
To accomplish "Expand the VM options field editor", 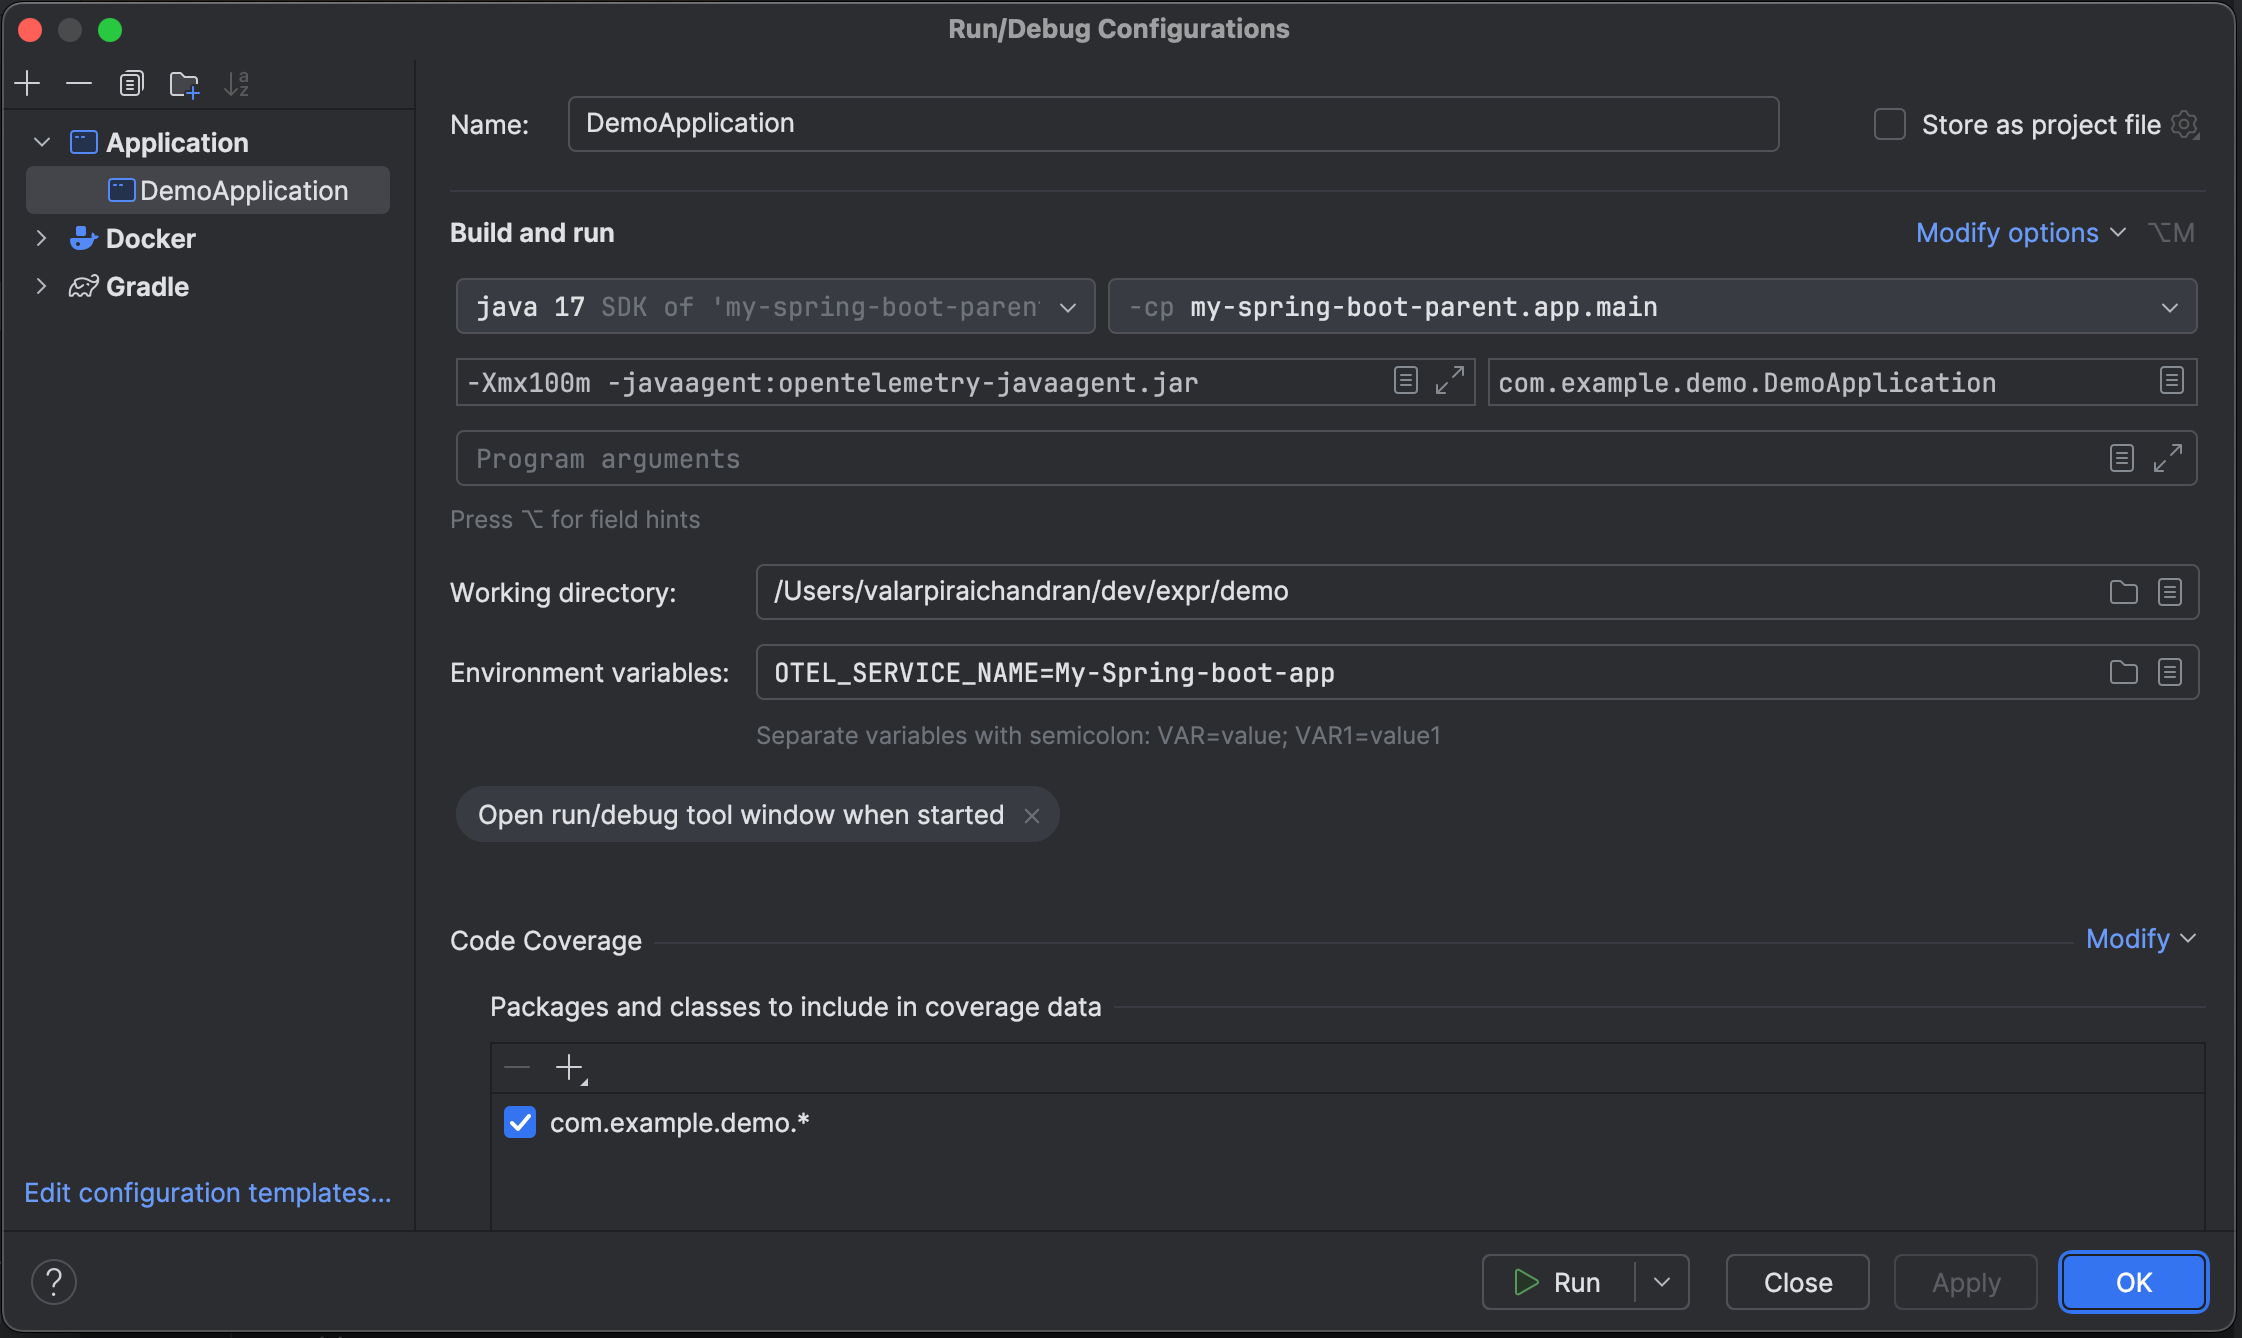I will [x=1449, y=381].
